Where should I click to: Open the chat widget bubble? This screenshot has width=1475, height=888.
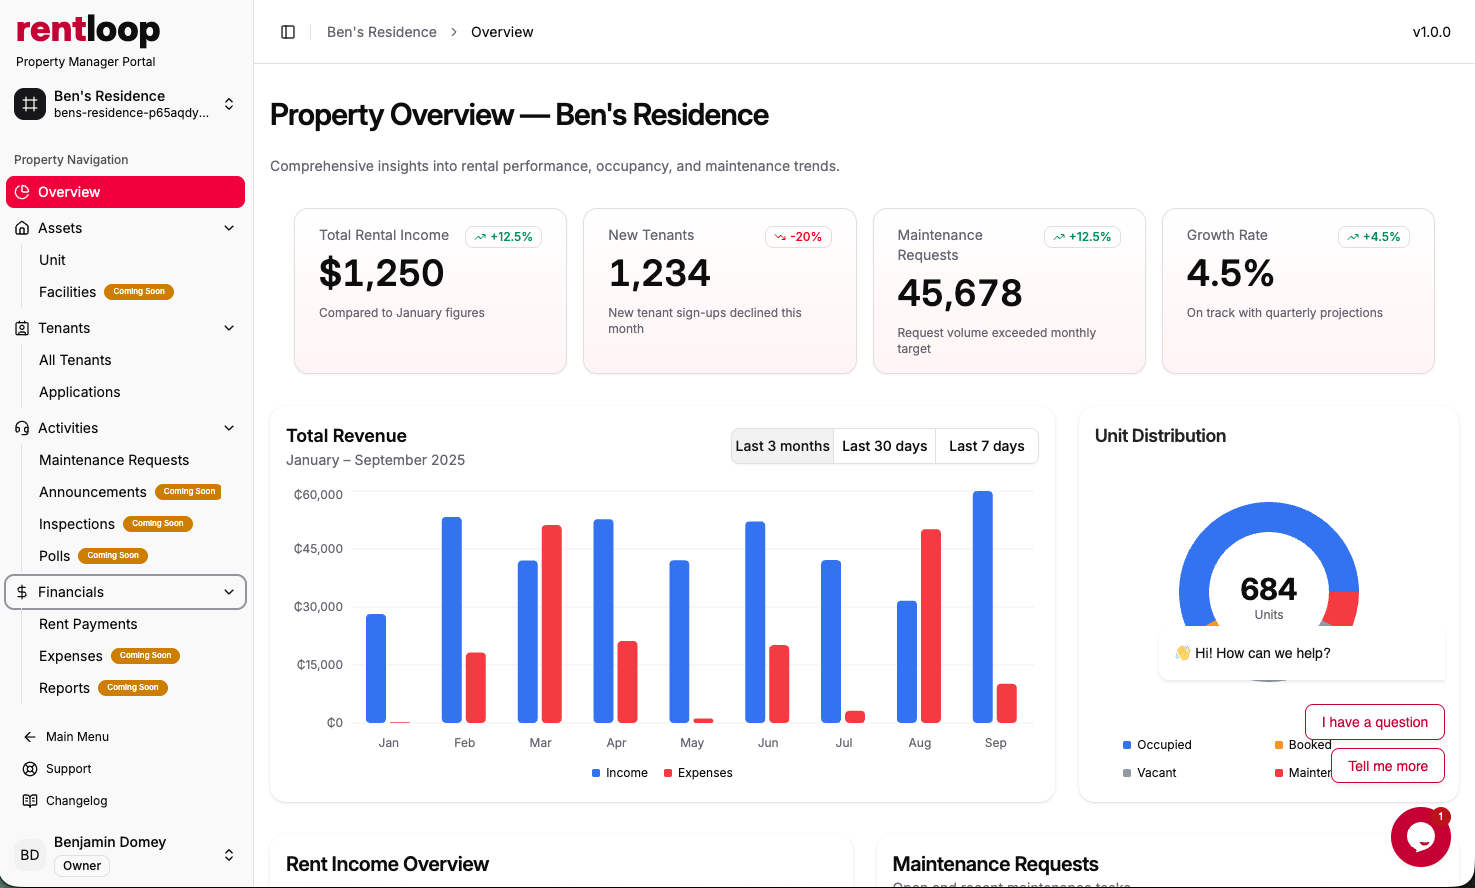click(1420, 837)
